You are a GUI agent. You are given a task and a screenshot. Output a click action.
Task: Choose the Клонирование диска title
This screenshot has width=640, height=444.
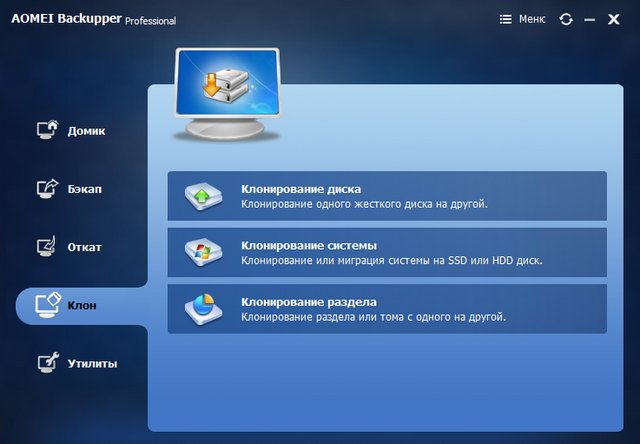[300, 188]
